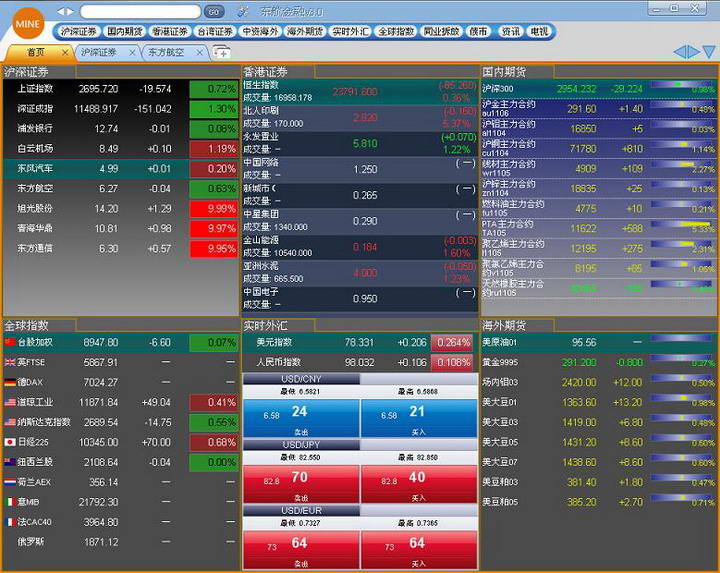Screen dimensions: 720x573
Task: Click USD/JPY buy price tile 82.840
Action: click(419, 484)
